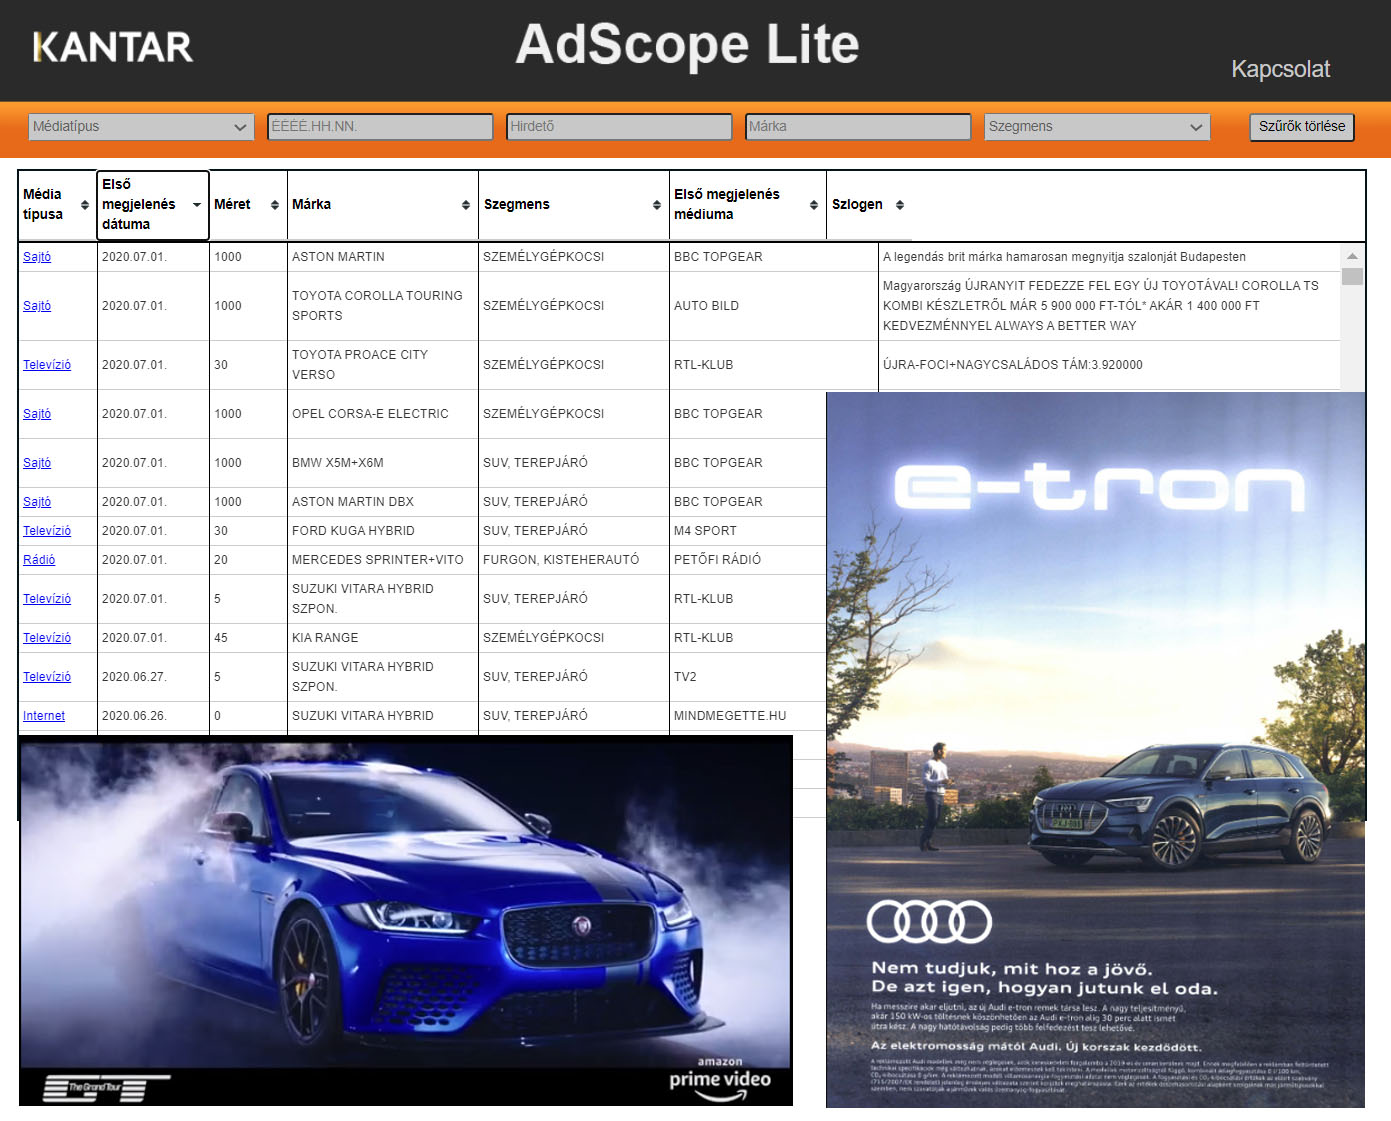Click the table scrollbar up arrow

(1352, 256)
